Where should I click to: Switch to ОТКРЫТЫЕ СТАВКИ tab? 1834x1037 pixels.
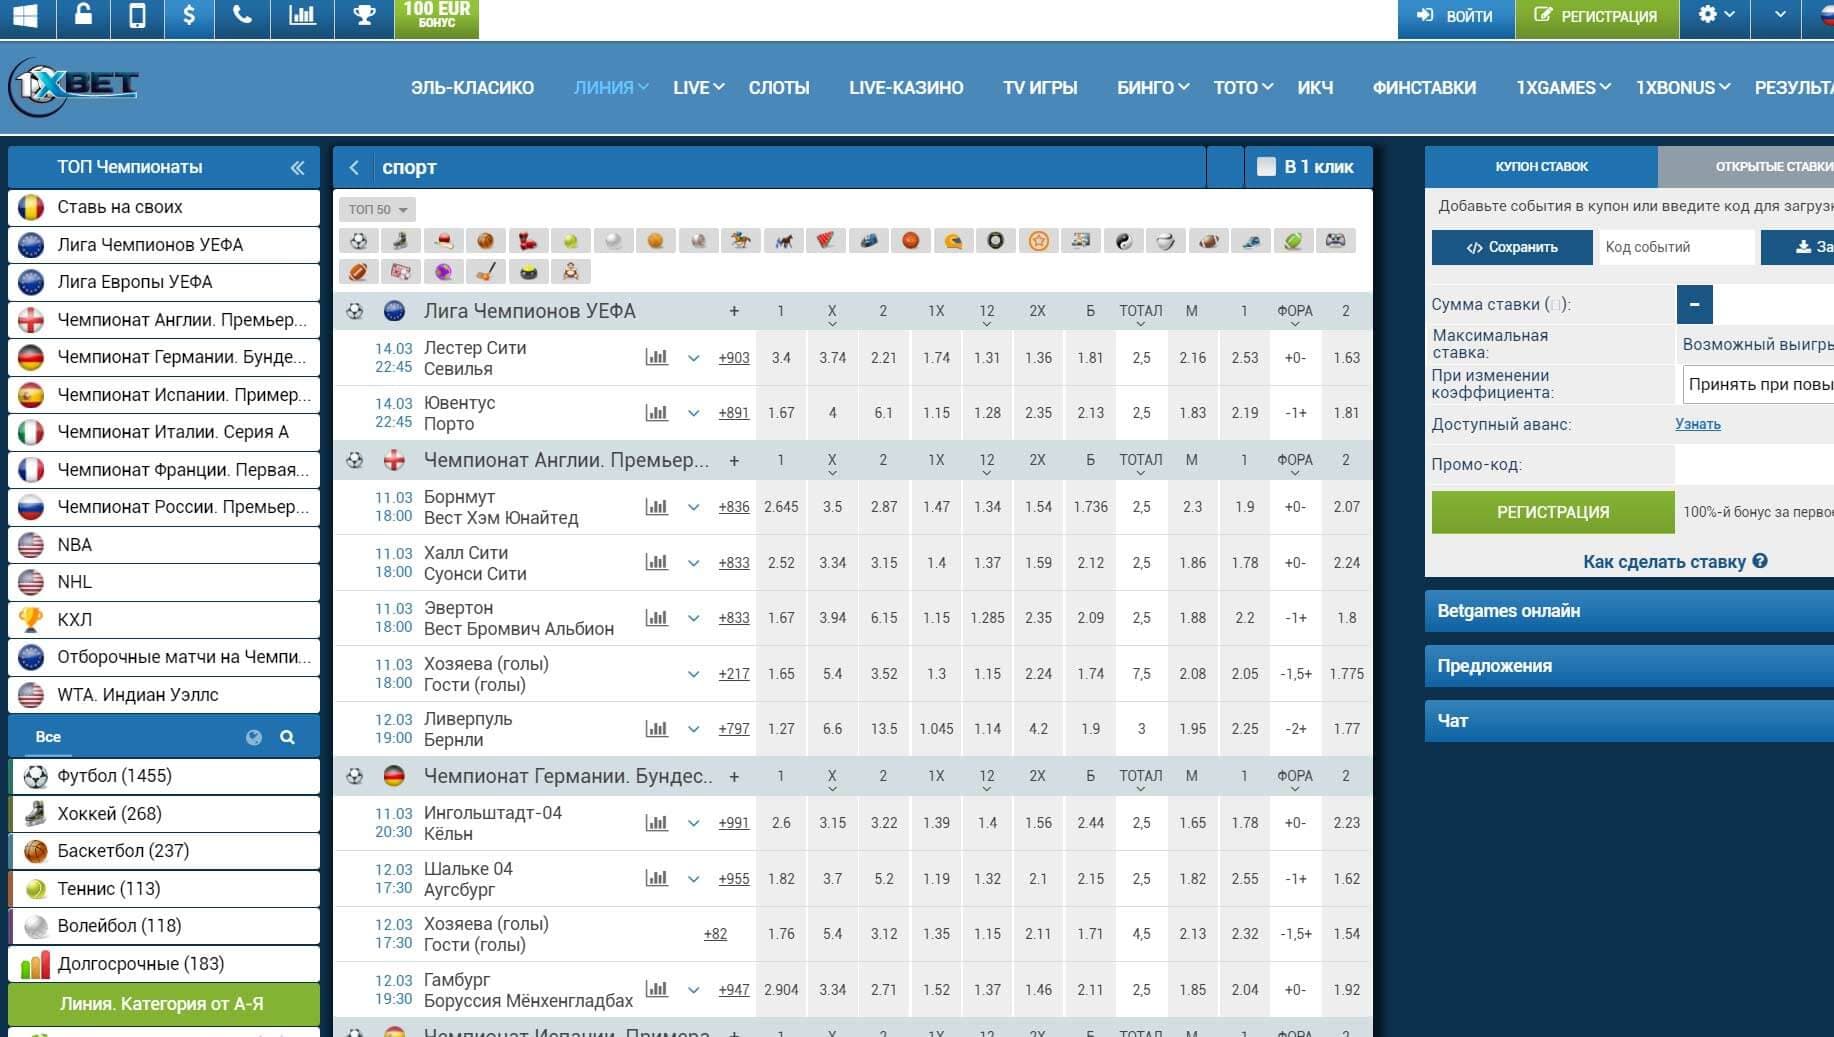pyautogui.click(x=1746, y=167)
